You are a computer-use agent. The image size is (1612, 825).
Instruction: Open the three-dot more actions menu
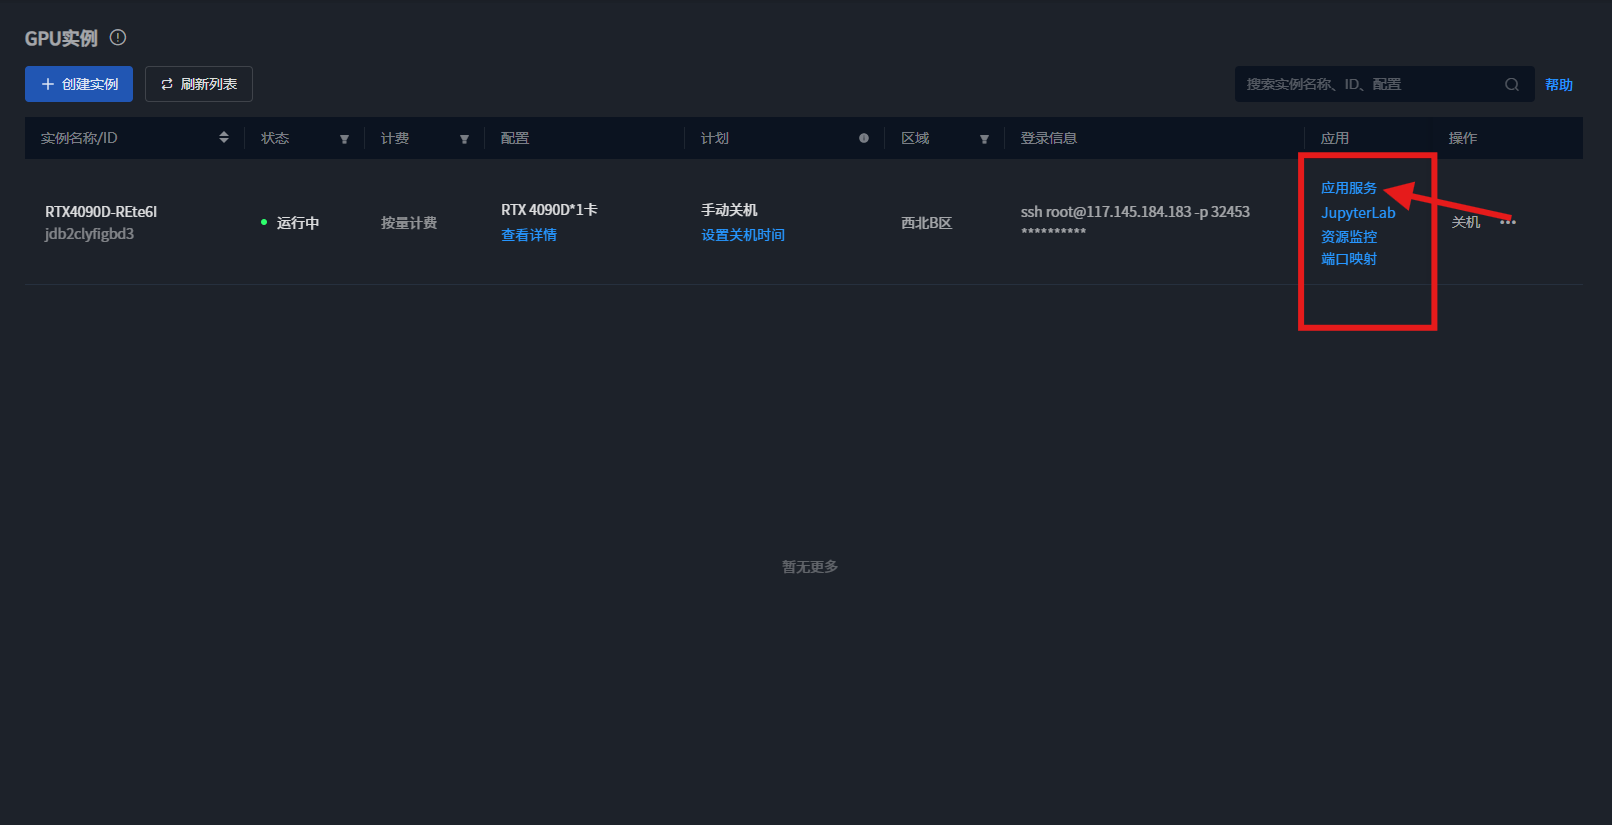click(x=1508, y=222)
